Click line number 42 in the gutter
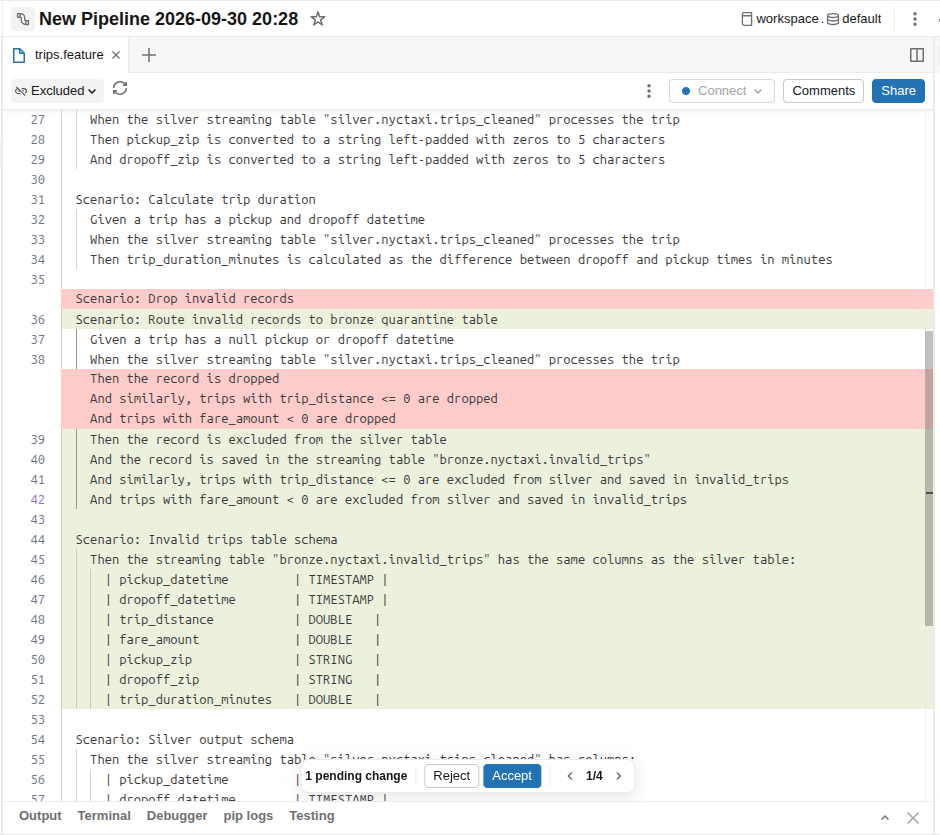 [x=38, y=500]
